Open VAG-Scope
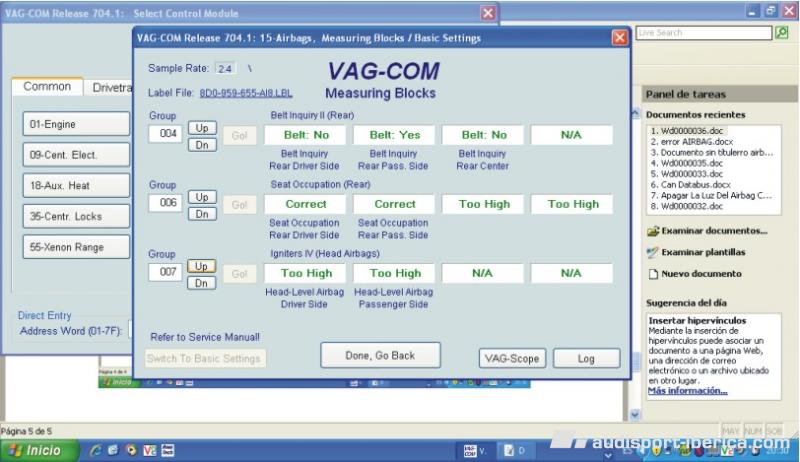 point(512,358)
